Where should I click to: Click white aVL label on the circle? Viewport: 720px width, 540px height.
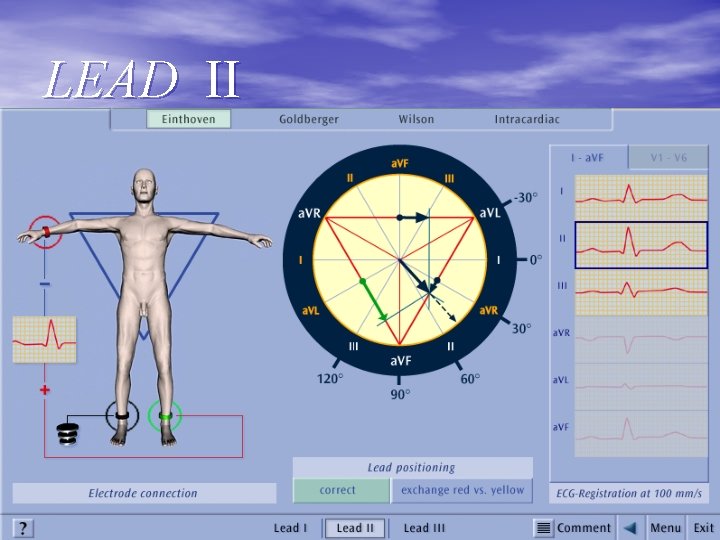[x=489, y=213]
